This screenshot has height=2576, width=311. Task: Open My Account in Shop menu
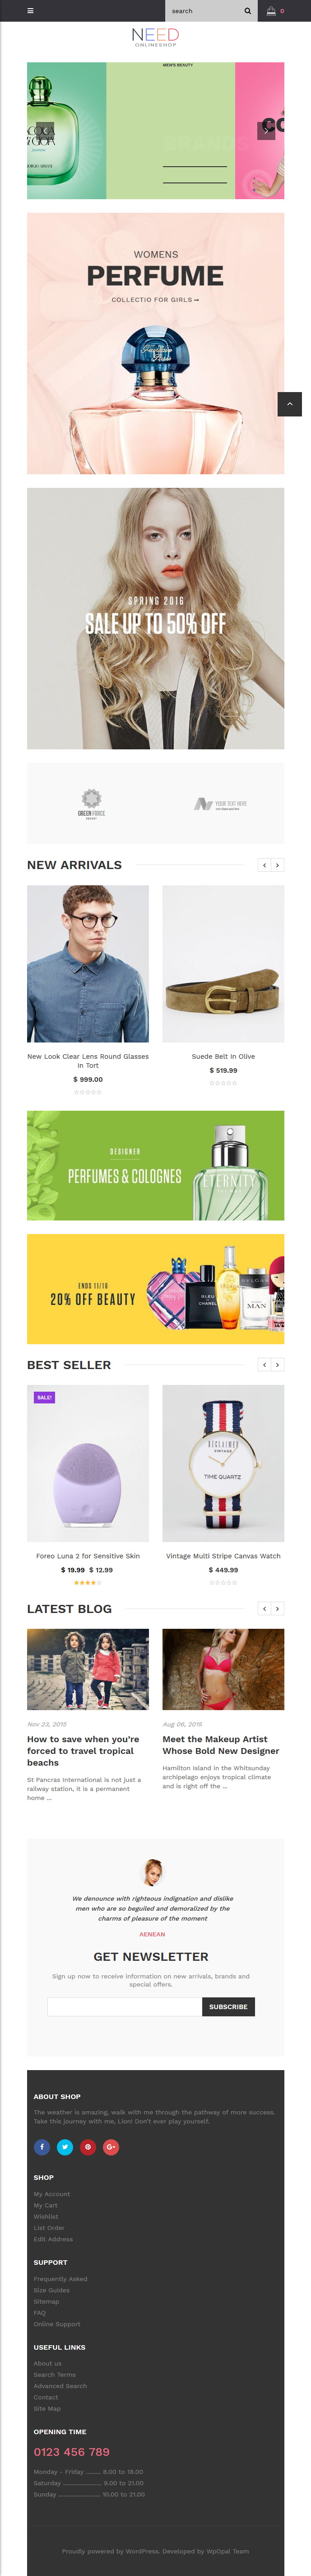pyautogui.click(x=52, y=2194)
